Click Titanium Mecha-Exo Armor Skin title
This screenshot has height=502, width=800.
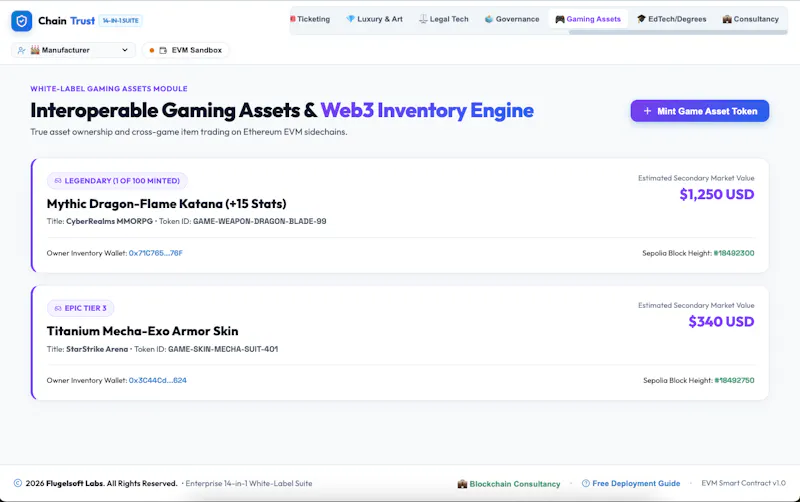coord(142,331)
